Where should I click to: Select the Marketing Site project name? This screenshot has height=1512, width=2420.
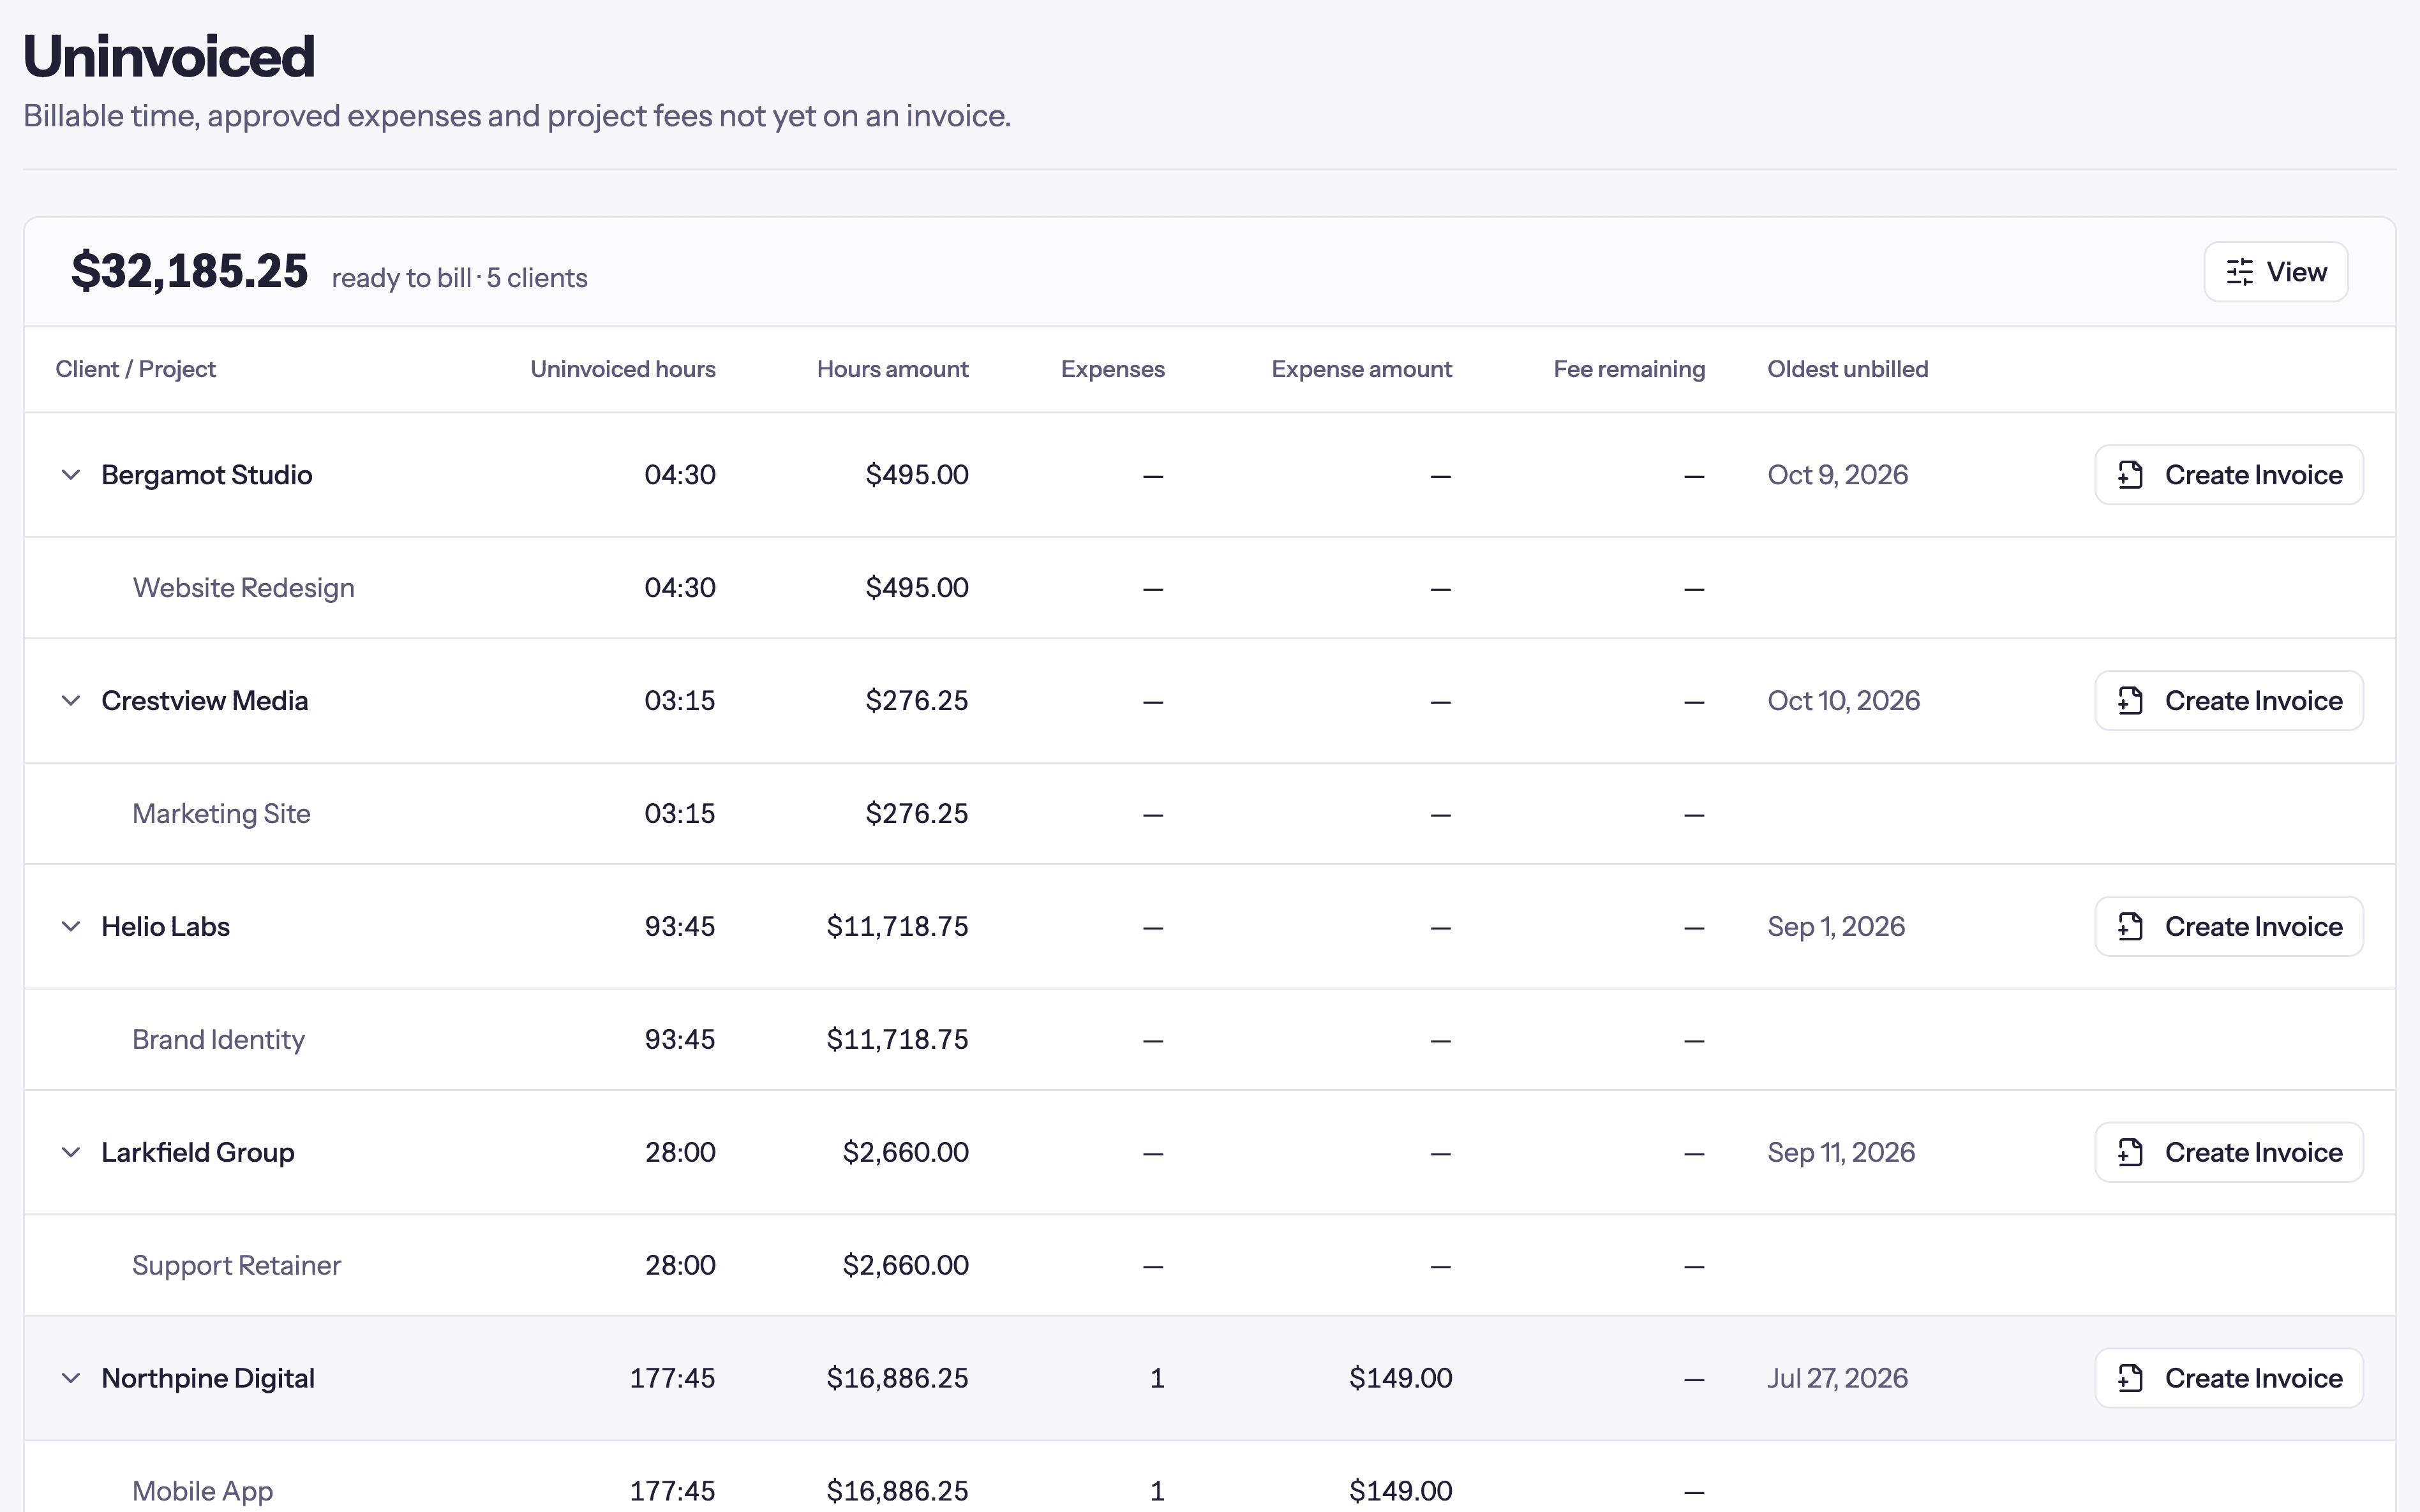click(221, 814)
